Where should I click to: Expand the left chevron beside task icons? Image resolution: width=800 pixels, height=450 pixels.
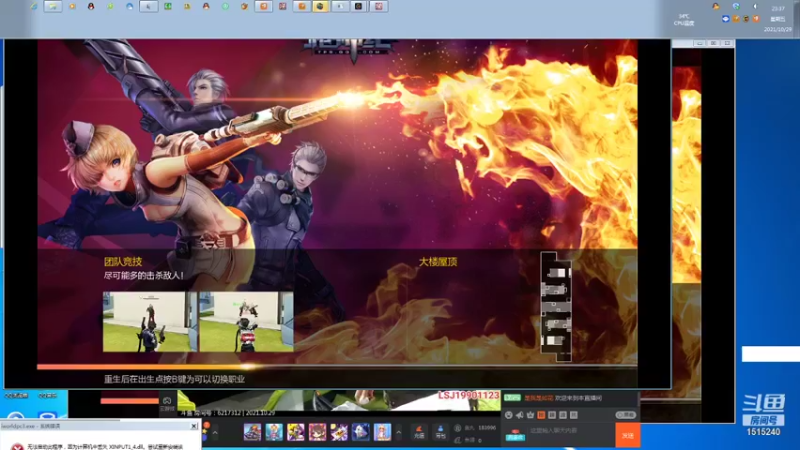tap(215, 433)
